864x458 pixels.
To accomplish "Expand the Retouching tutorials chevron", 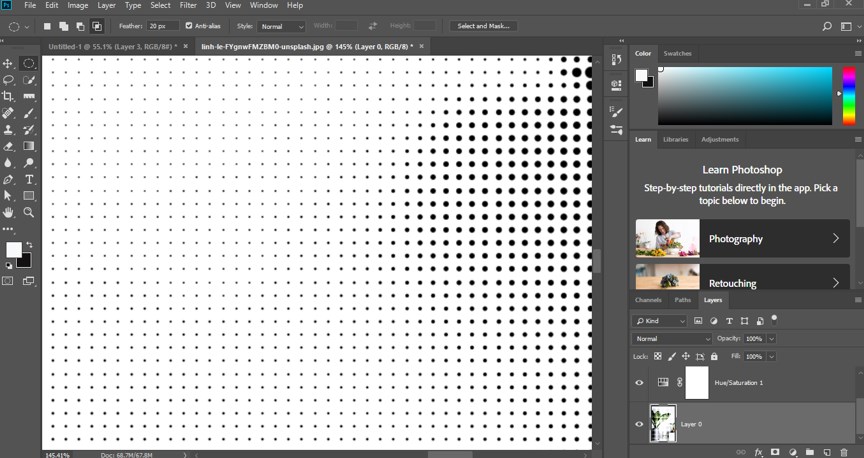I will 836,282.
